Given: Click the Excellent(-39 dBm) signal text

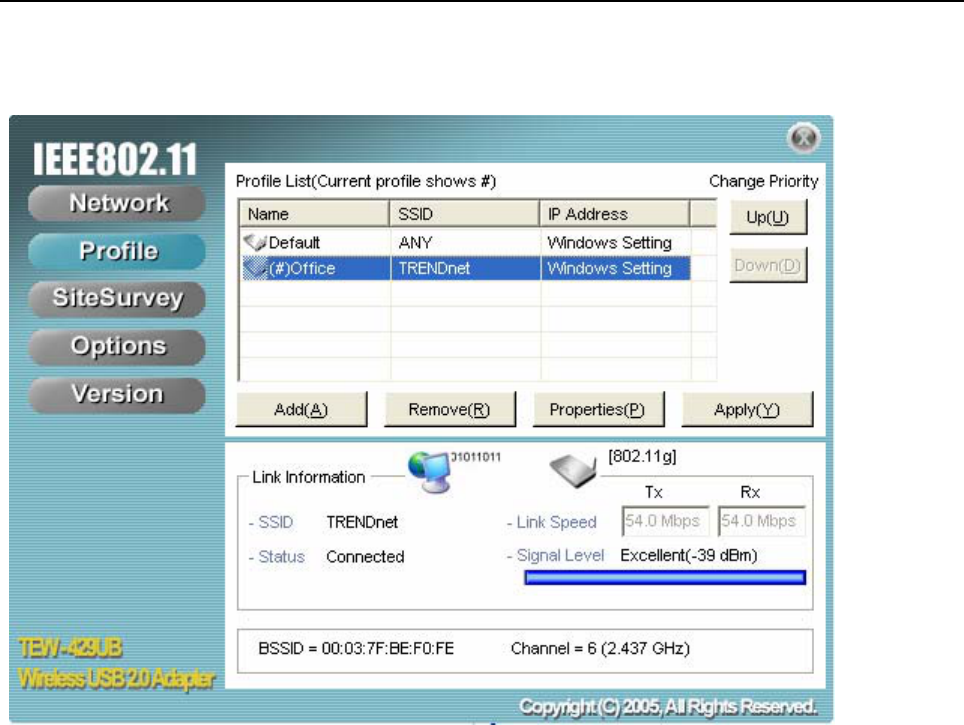Looking at the screenshot, I should coord(689,556).
